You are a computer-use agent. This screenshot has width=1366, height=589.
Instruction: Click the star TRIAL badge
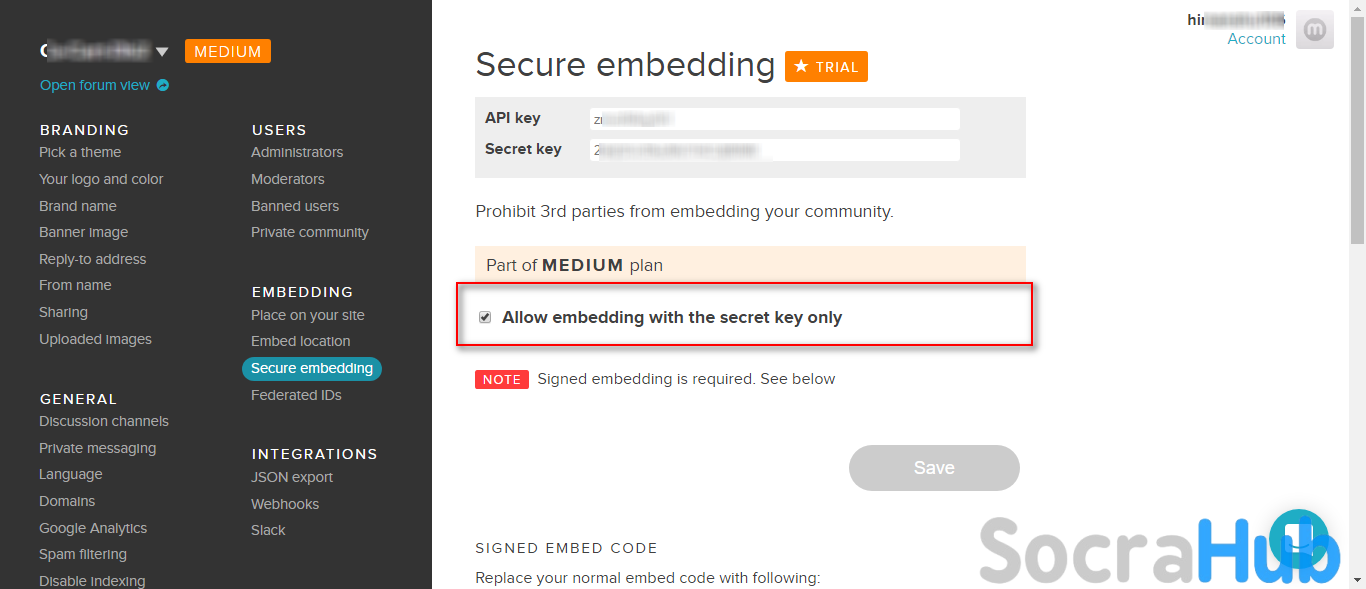(826, 67)
